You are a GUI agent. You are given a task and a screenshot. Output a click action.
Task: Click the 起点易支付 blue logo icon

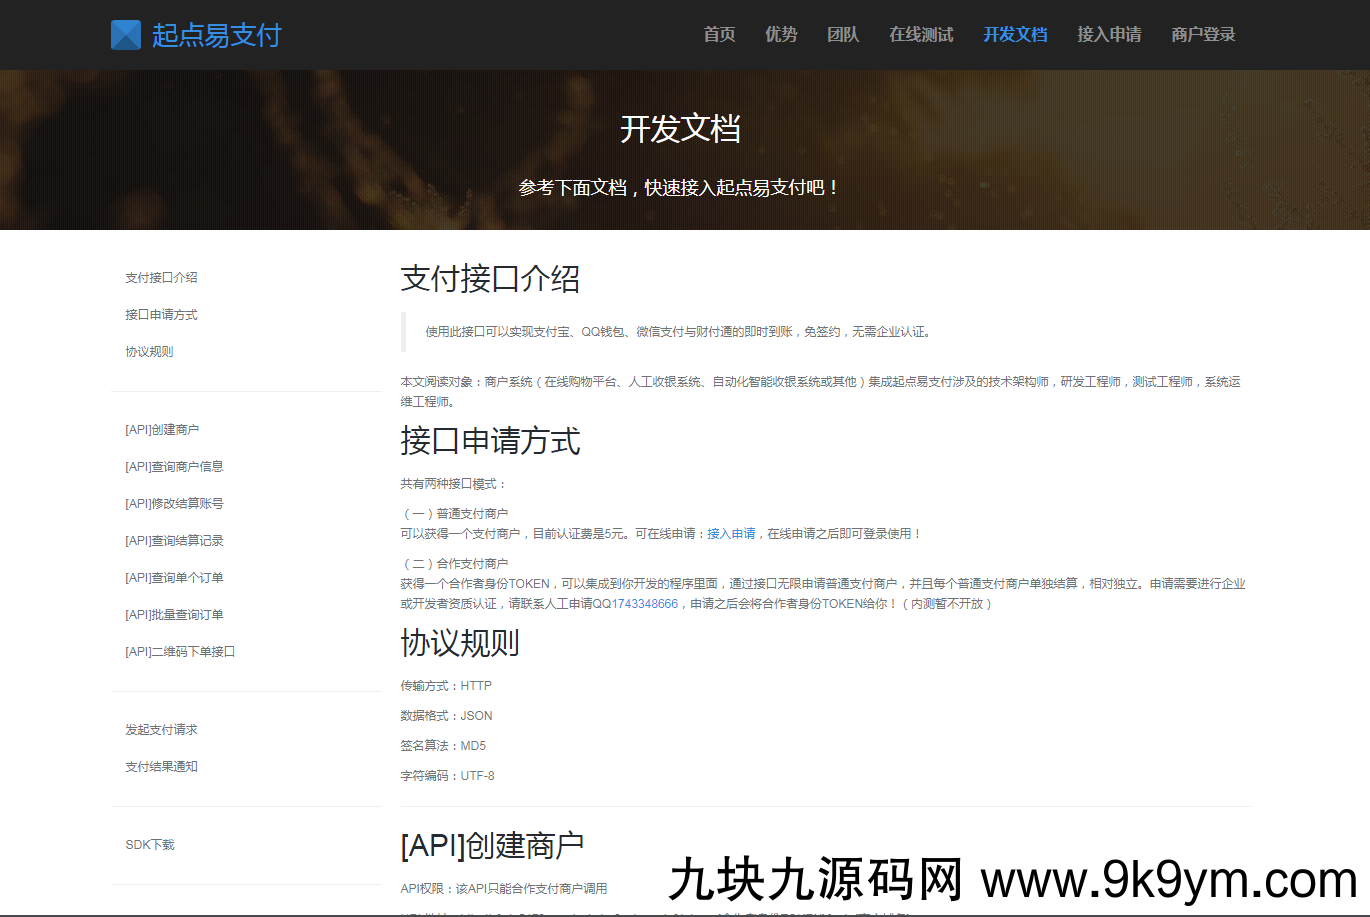(x=126, y=35)
